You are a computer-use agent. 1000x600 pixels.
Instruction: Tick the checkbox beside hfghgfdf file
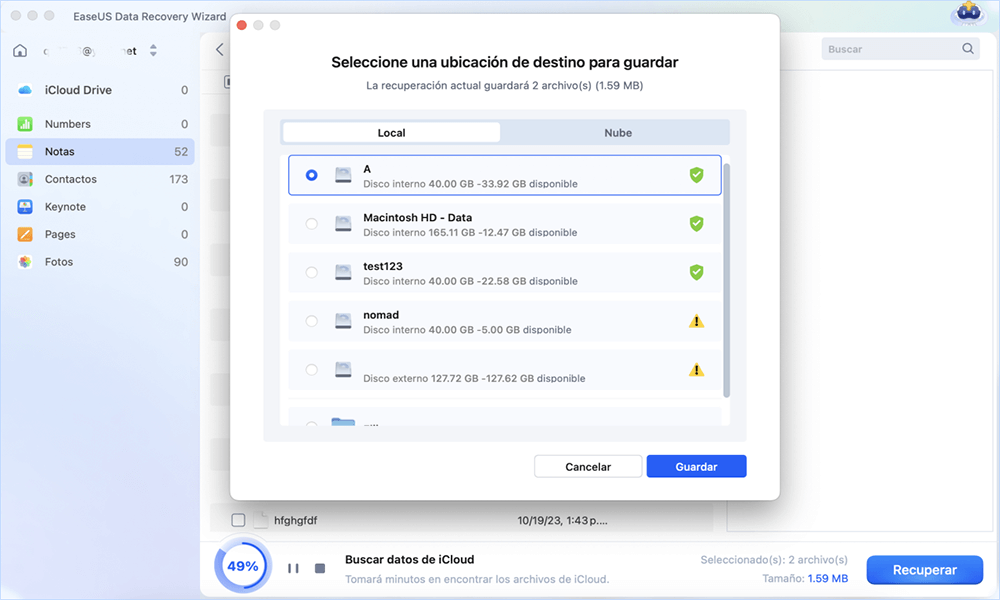pyautogui.click(x=238, y=520)
